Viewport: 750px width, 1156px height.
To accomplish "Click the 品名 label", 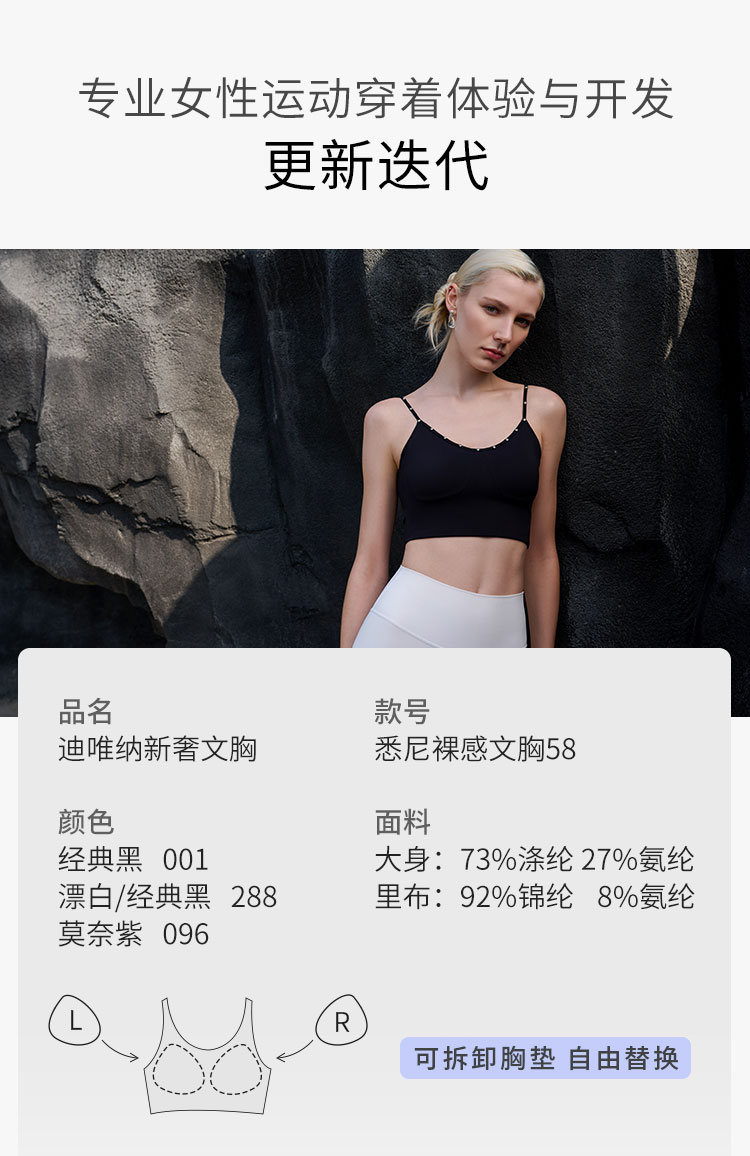I will [x=86, y=712].
